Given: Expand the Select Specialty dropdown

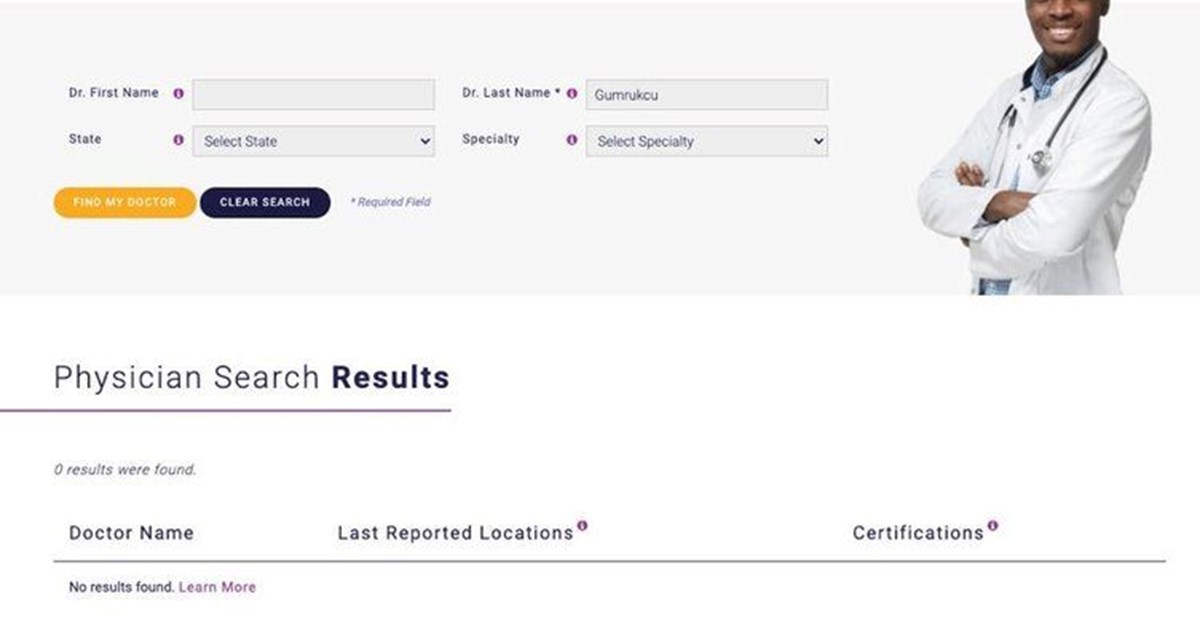Looking at the screenshot, I should click(707, 141).
